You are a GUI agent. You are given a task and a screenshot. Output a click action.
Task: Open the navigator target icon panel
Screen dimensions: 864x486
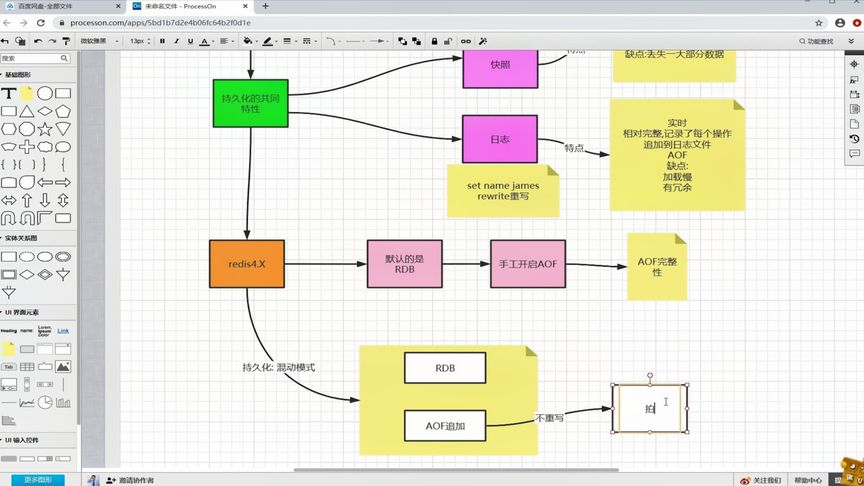pos(854,64)
